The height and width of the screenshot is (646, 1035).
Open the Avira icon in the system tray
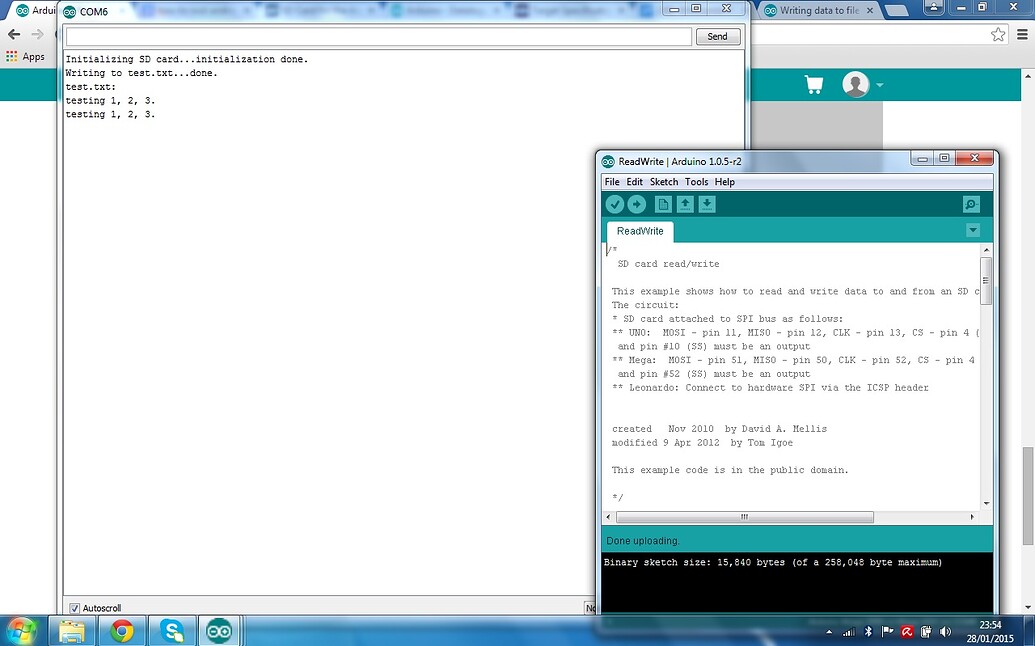click(x=907, y=631)
